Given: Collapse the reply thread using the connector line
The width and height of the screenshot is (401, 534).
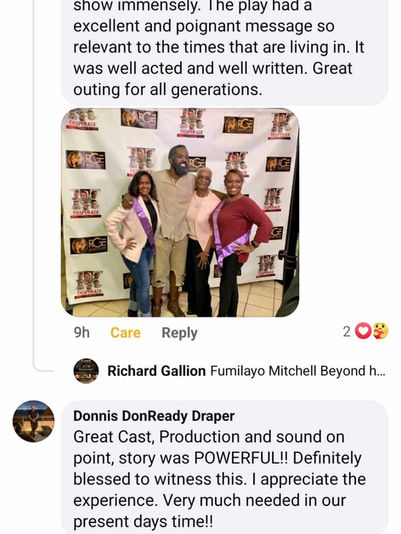Looking at the screenshot, I should click(34, 184).
